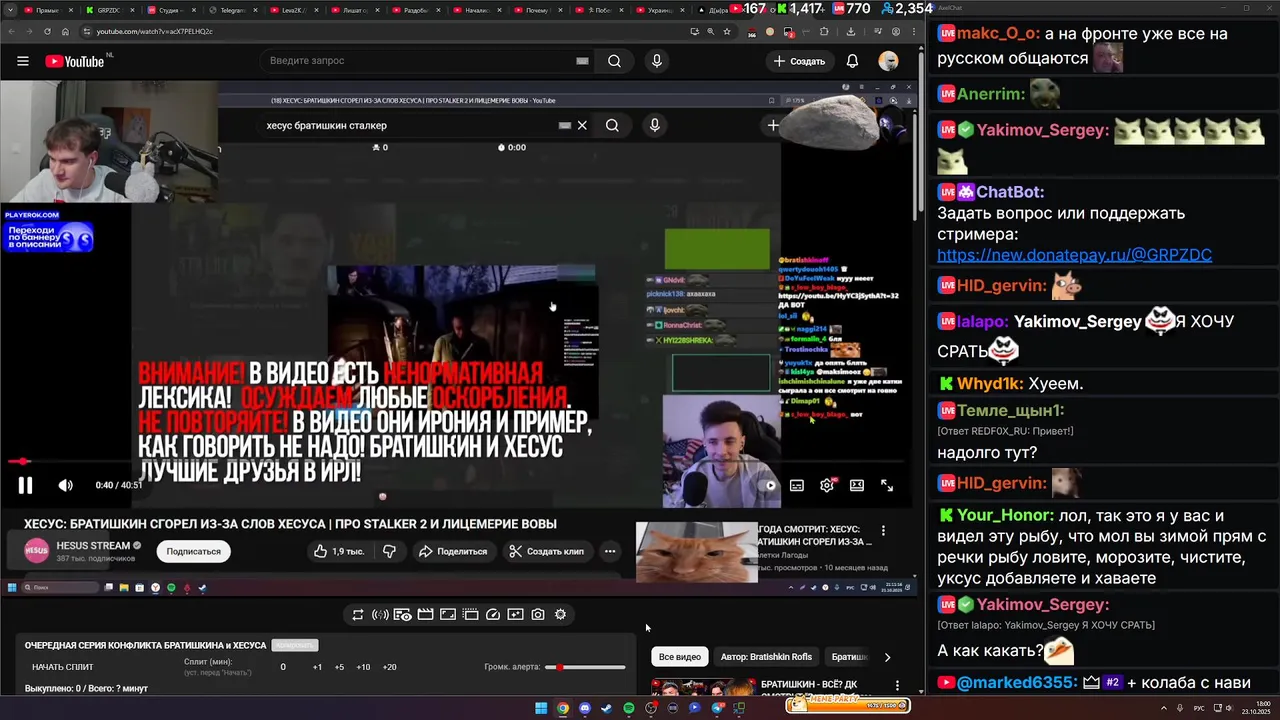Open the more actions ellipsis under video

[609, 551]
